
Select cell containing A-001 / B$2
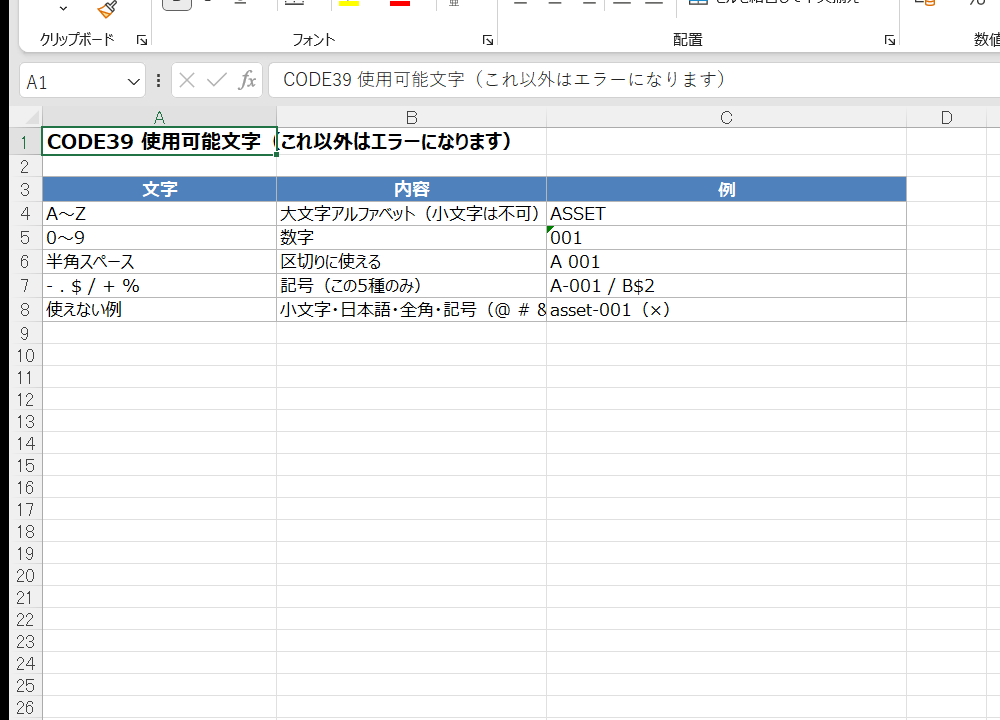click(x=726, y=286)
